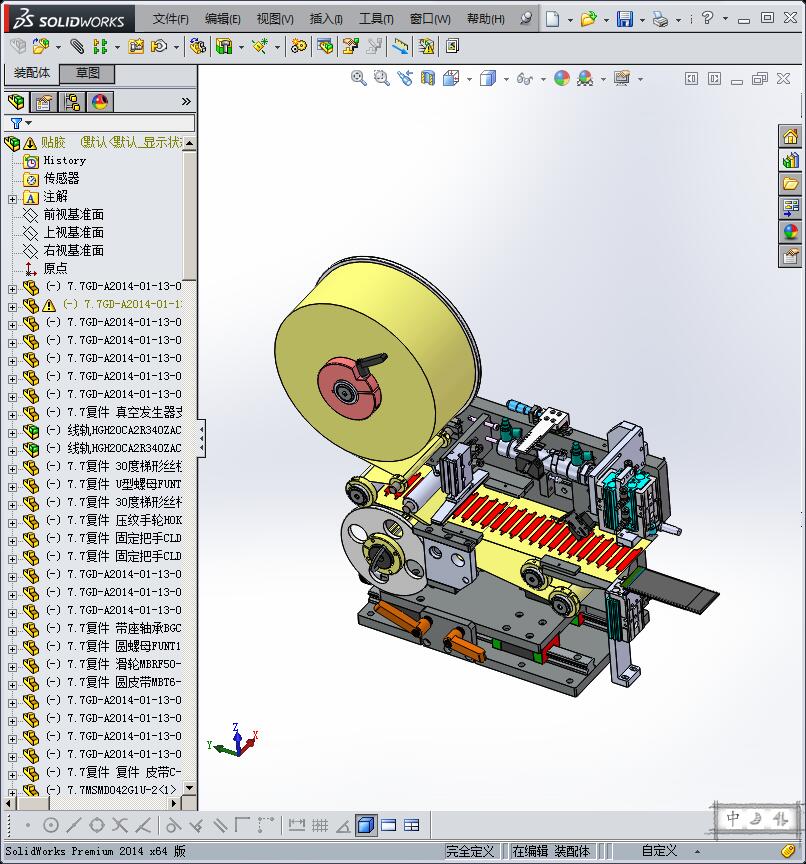
Task: Click the Zoom to Fit magnifier icon
Action: pyautogui.click(x=359, y=78)
